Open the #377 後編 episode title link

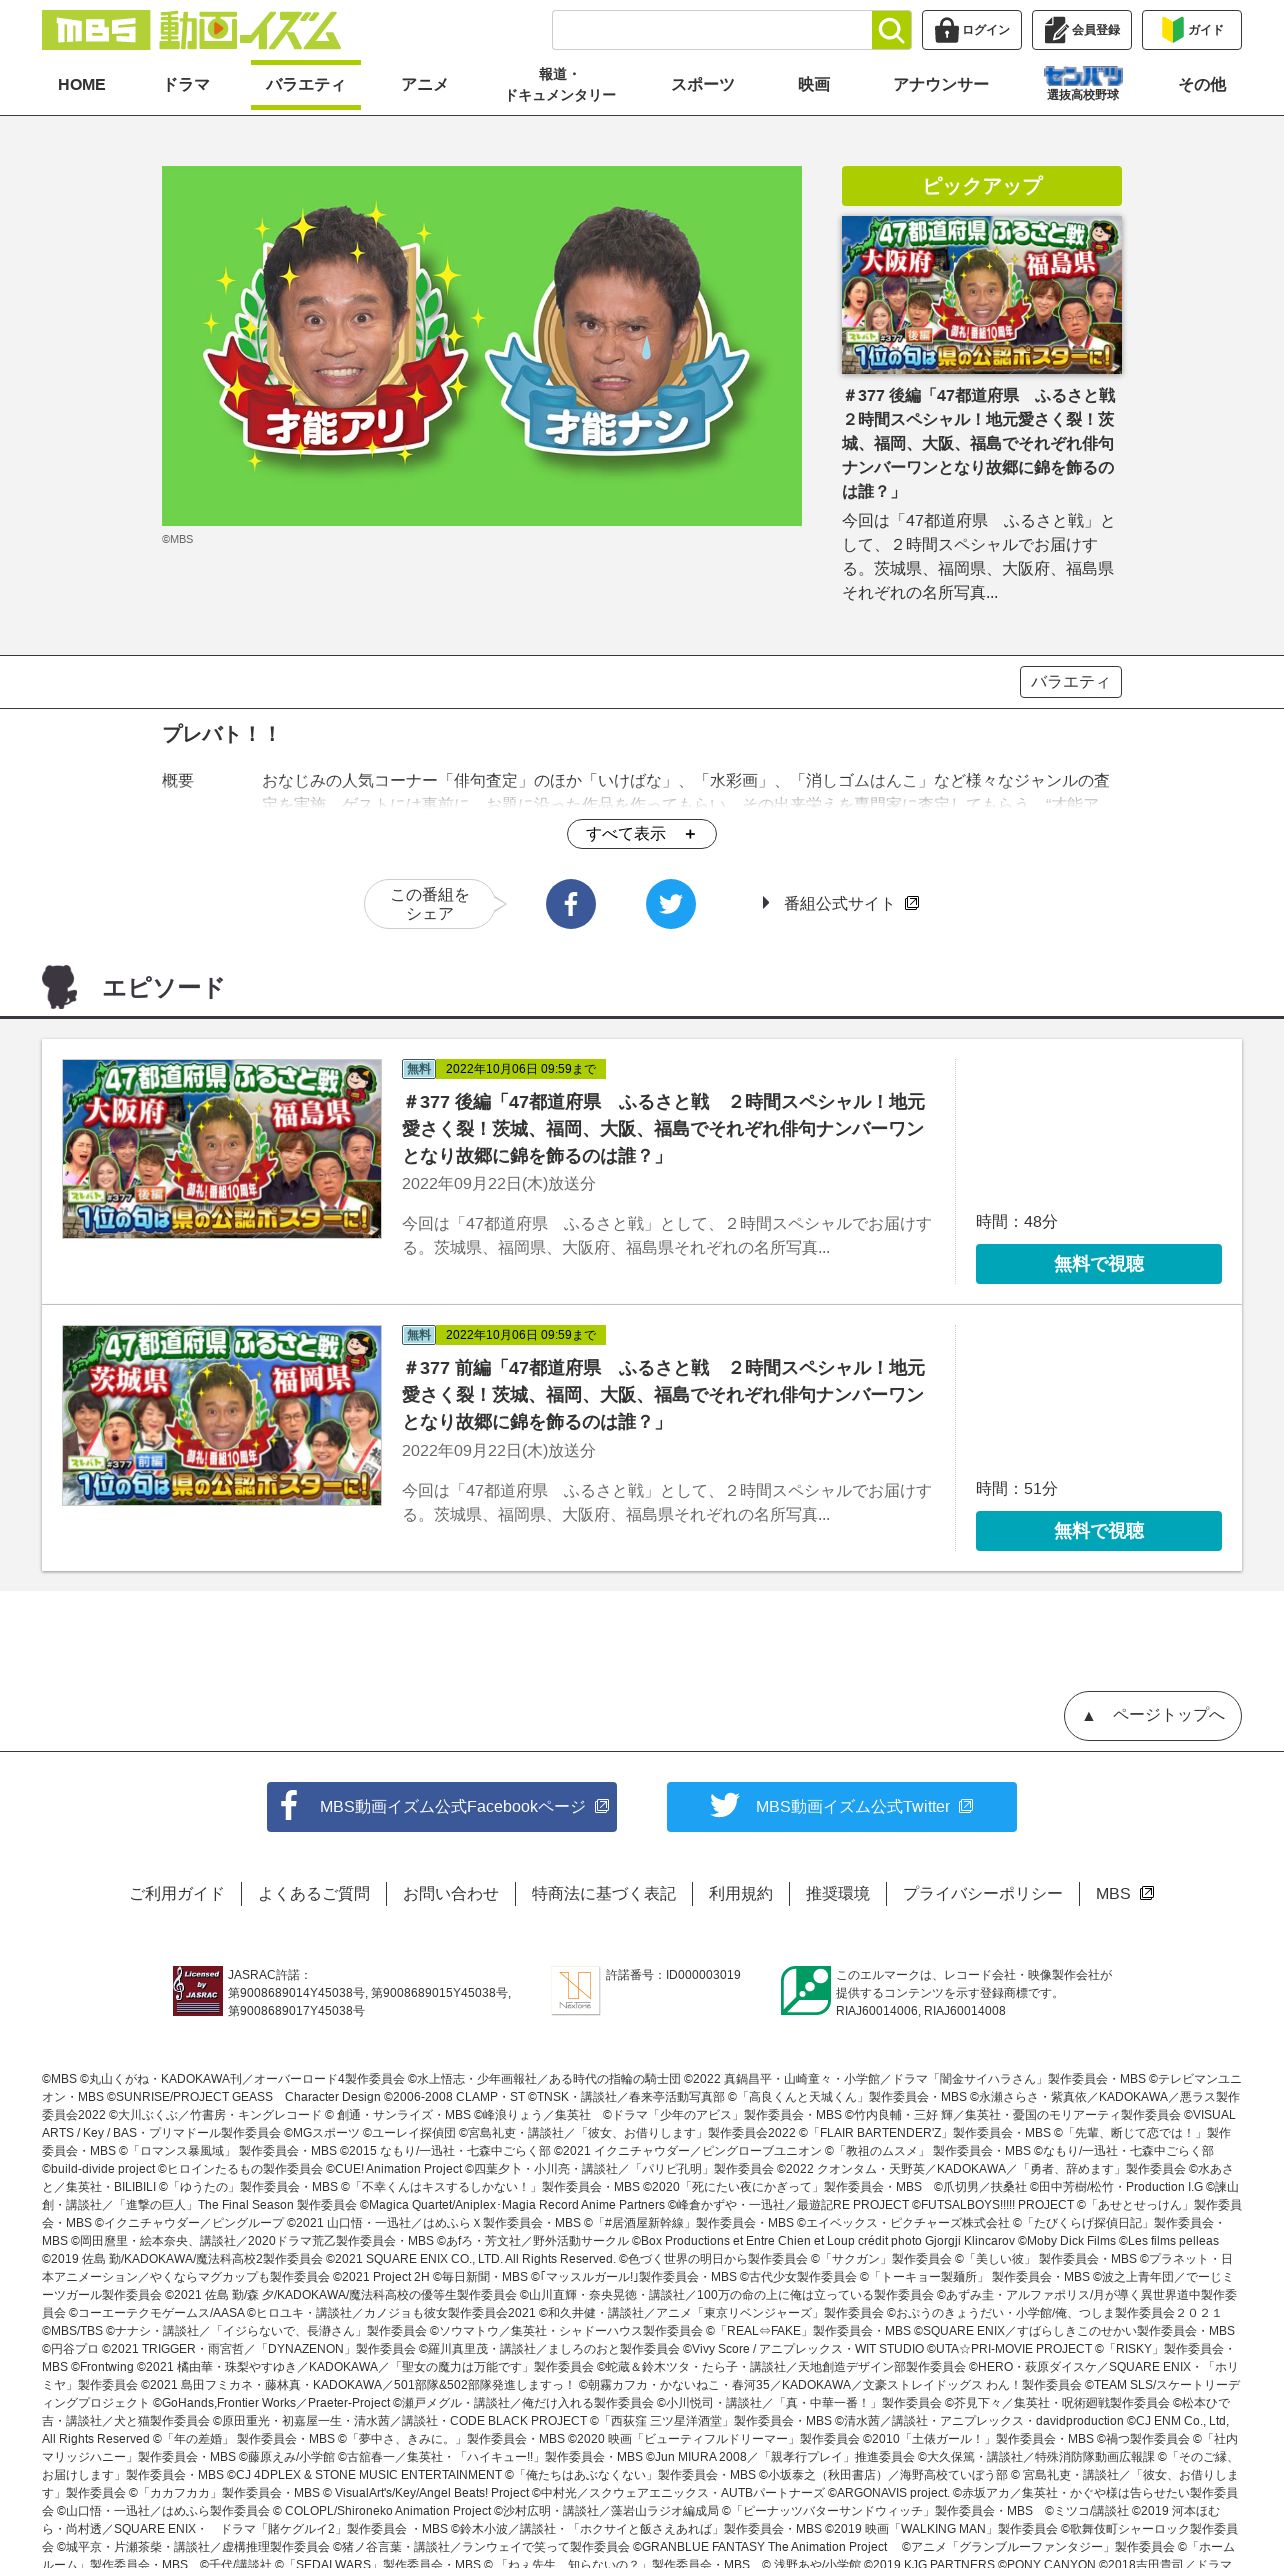click(664, 1129)
